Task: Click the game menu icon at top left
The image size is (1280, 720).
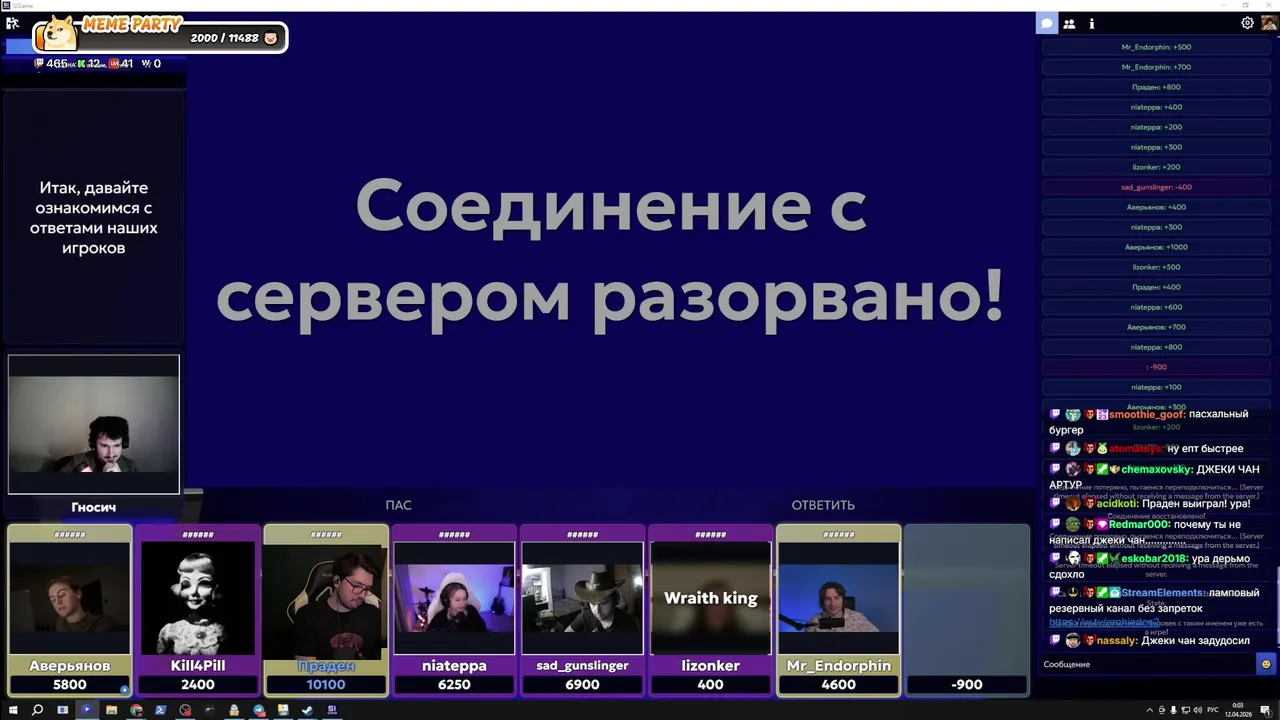Action: [x=13, y=23]
